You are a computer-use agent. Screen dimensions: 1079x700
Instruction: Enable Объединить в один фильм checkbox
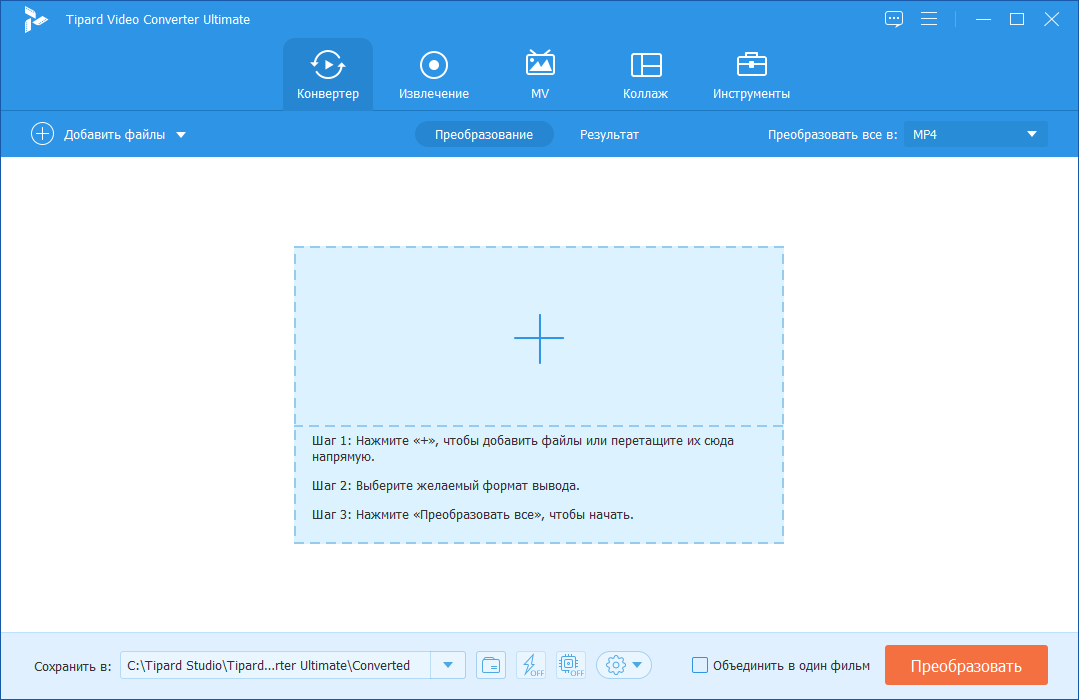point(698,664)
